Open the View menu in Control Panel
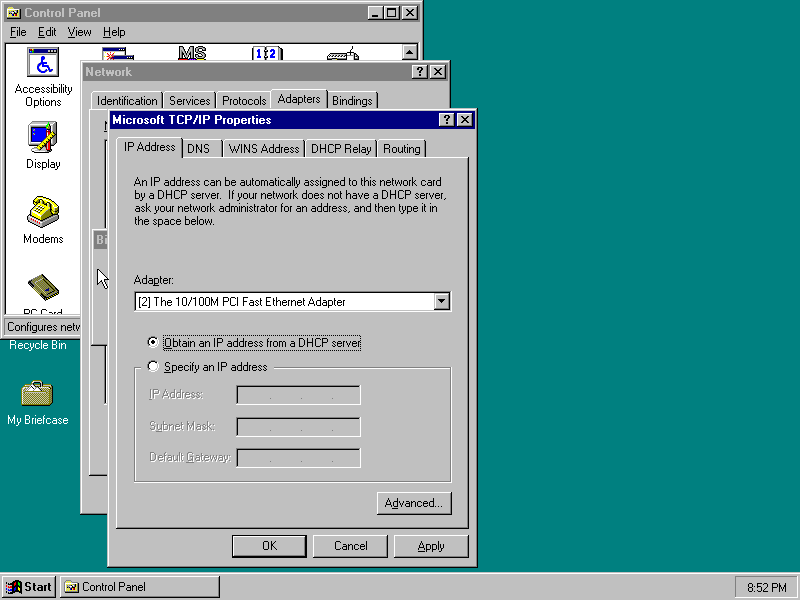800x600 pixels. (80, 32)
